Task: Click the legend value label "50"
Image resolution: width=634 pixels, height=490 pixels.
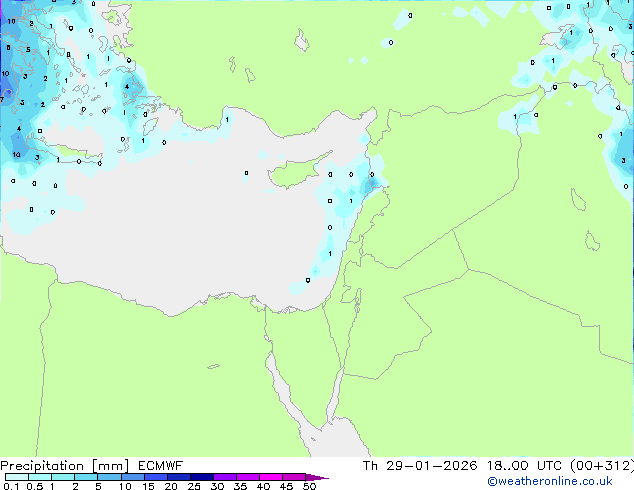Action: click(309, 486)
